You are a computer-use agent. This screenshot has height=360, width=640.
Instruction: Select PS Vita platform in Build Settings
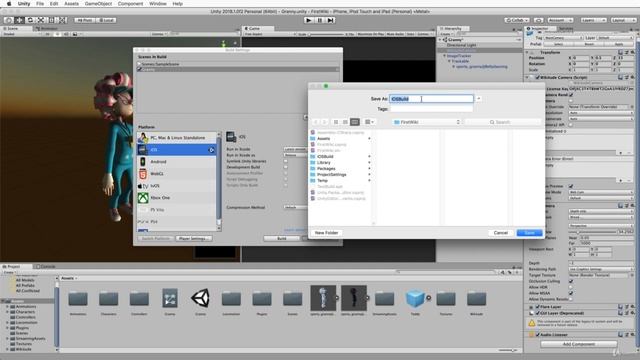tap(177, 209)
